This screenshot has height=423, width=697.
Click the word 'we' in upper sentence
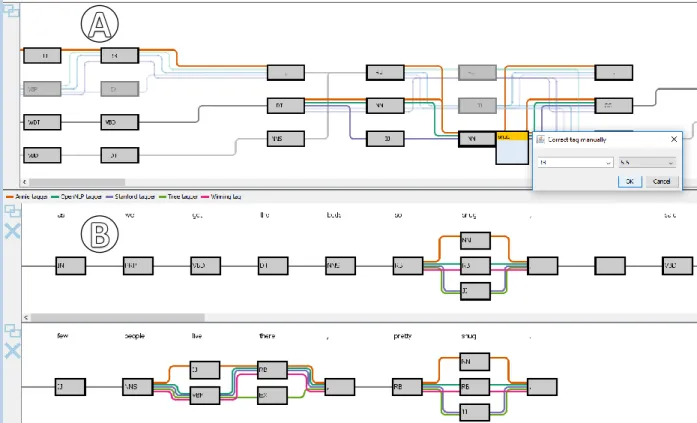(x=130, y=215)
